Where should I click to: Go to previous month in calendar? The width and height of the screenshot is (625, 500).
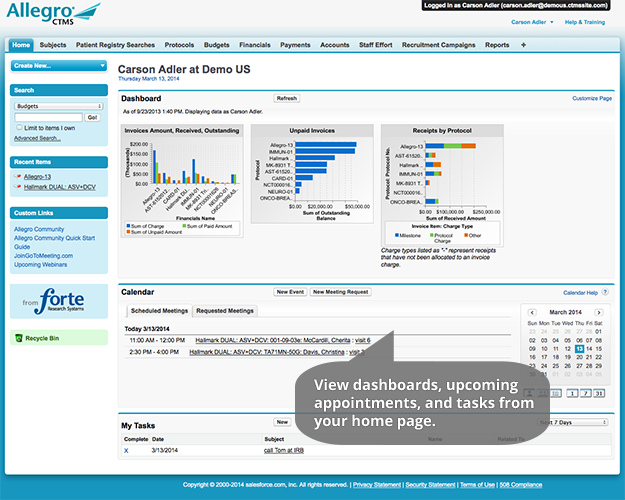point(532,313)
